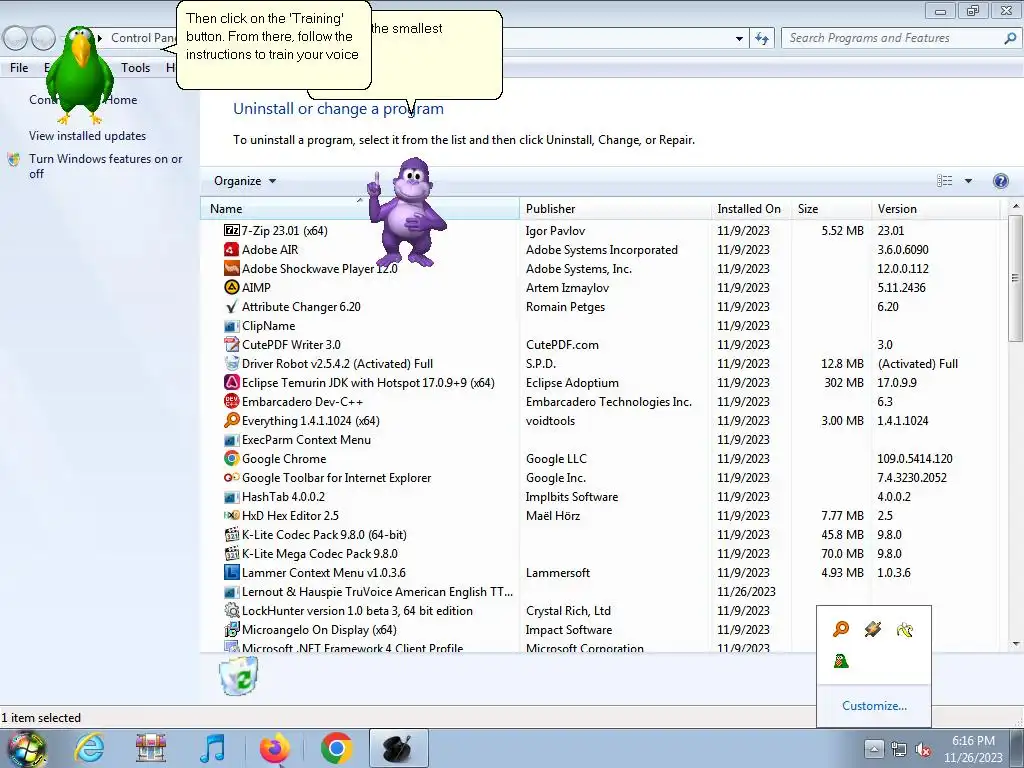Screen dimensions: 1024x768
Task: Click the Lammer Context Menu icon
Action: [231, 572]
